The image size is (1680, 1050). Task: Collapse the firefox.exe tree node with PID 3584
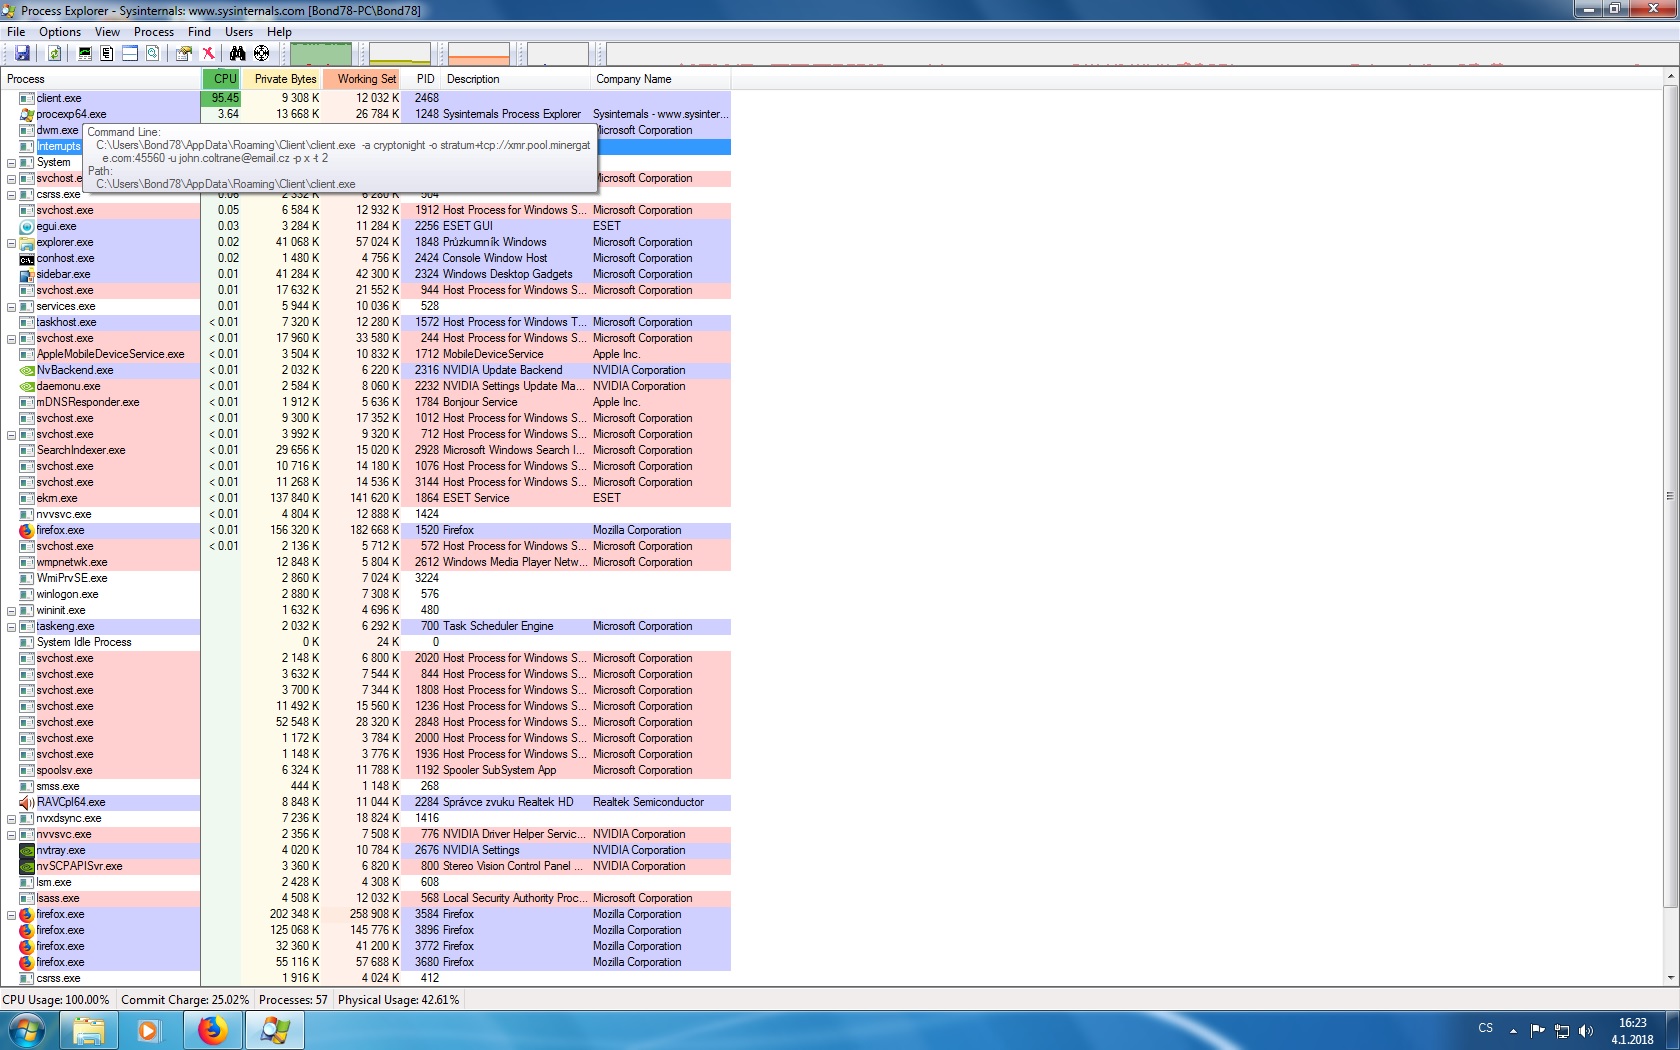point(11,914)
